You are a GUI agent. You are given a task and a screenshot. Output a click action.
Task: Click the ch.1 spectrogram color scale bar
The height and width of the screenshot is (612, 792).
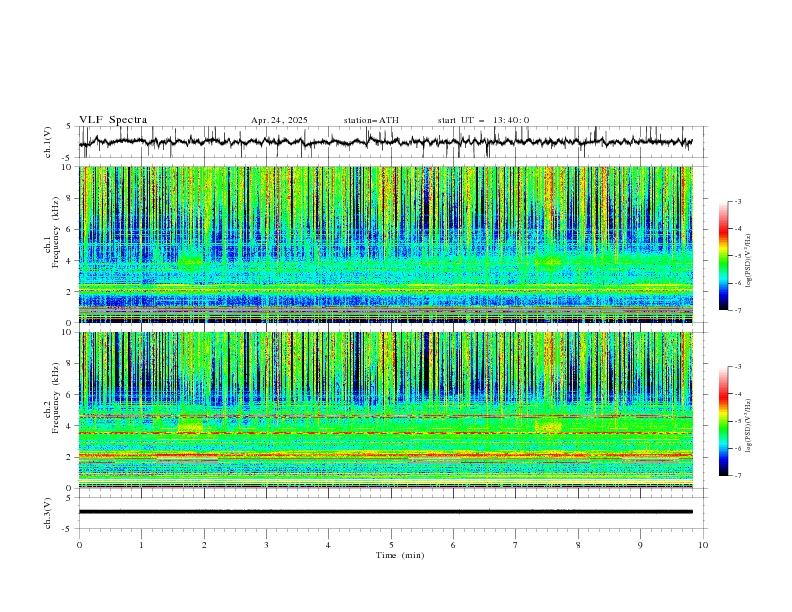pos(723,256)
